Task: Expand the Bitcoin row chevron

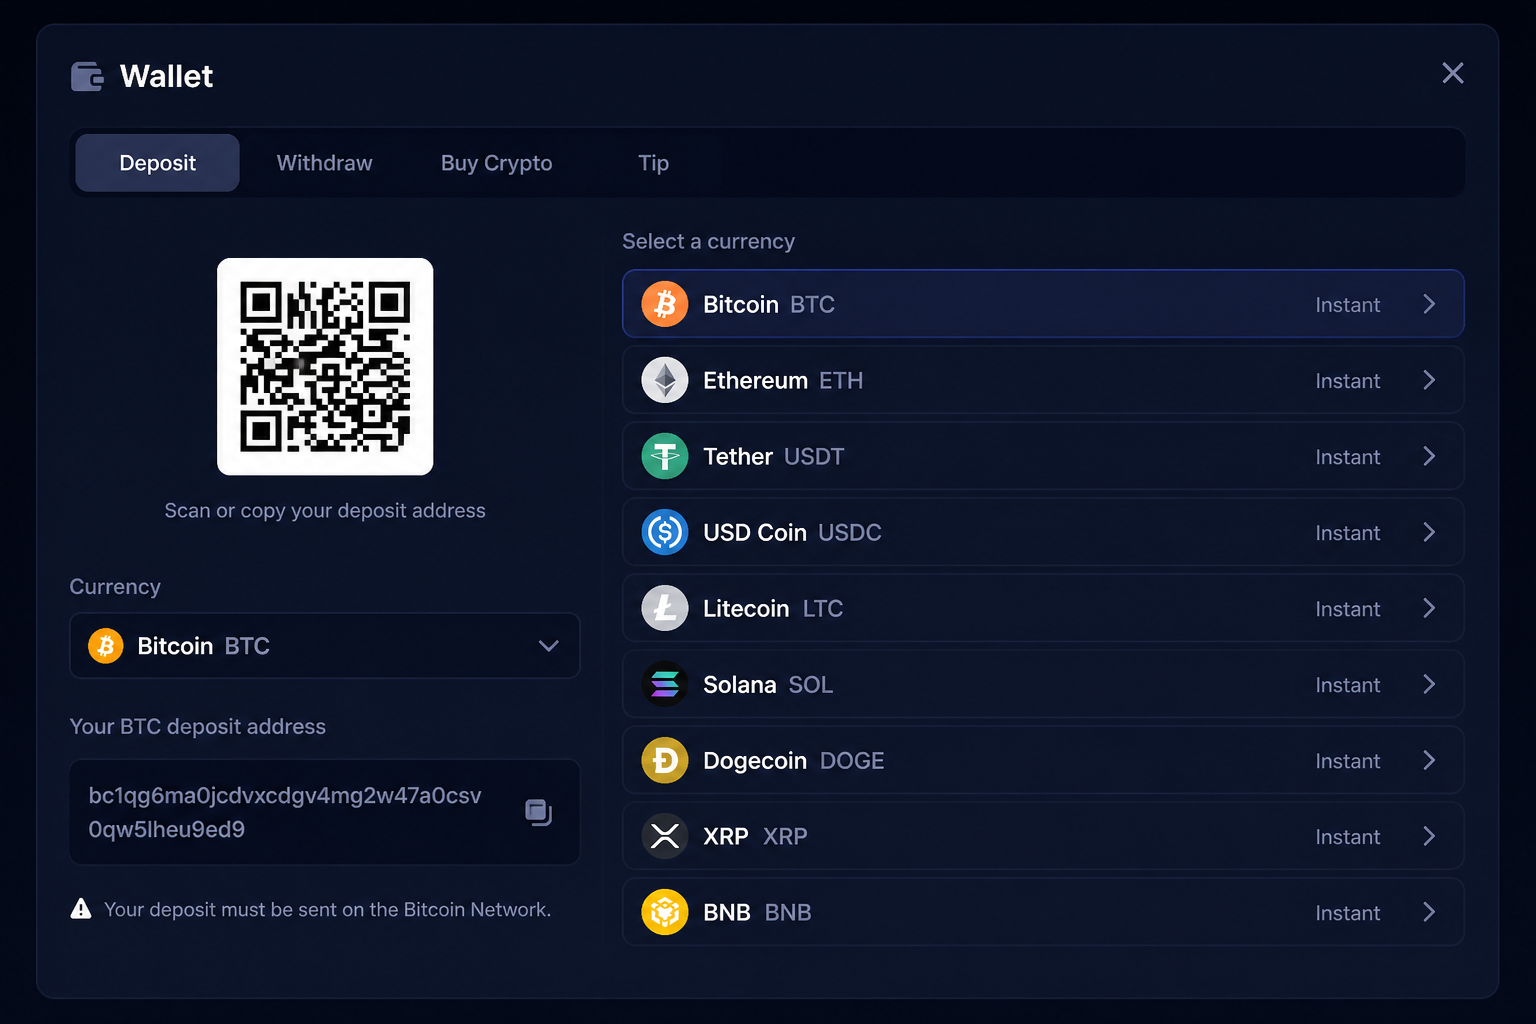Action: tap(1429, 304)
